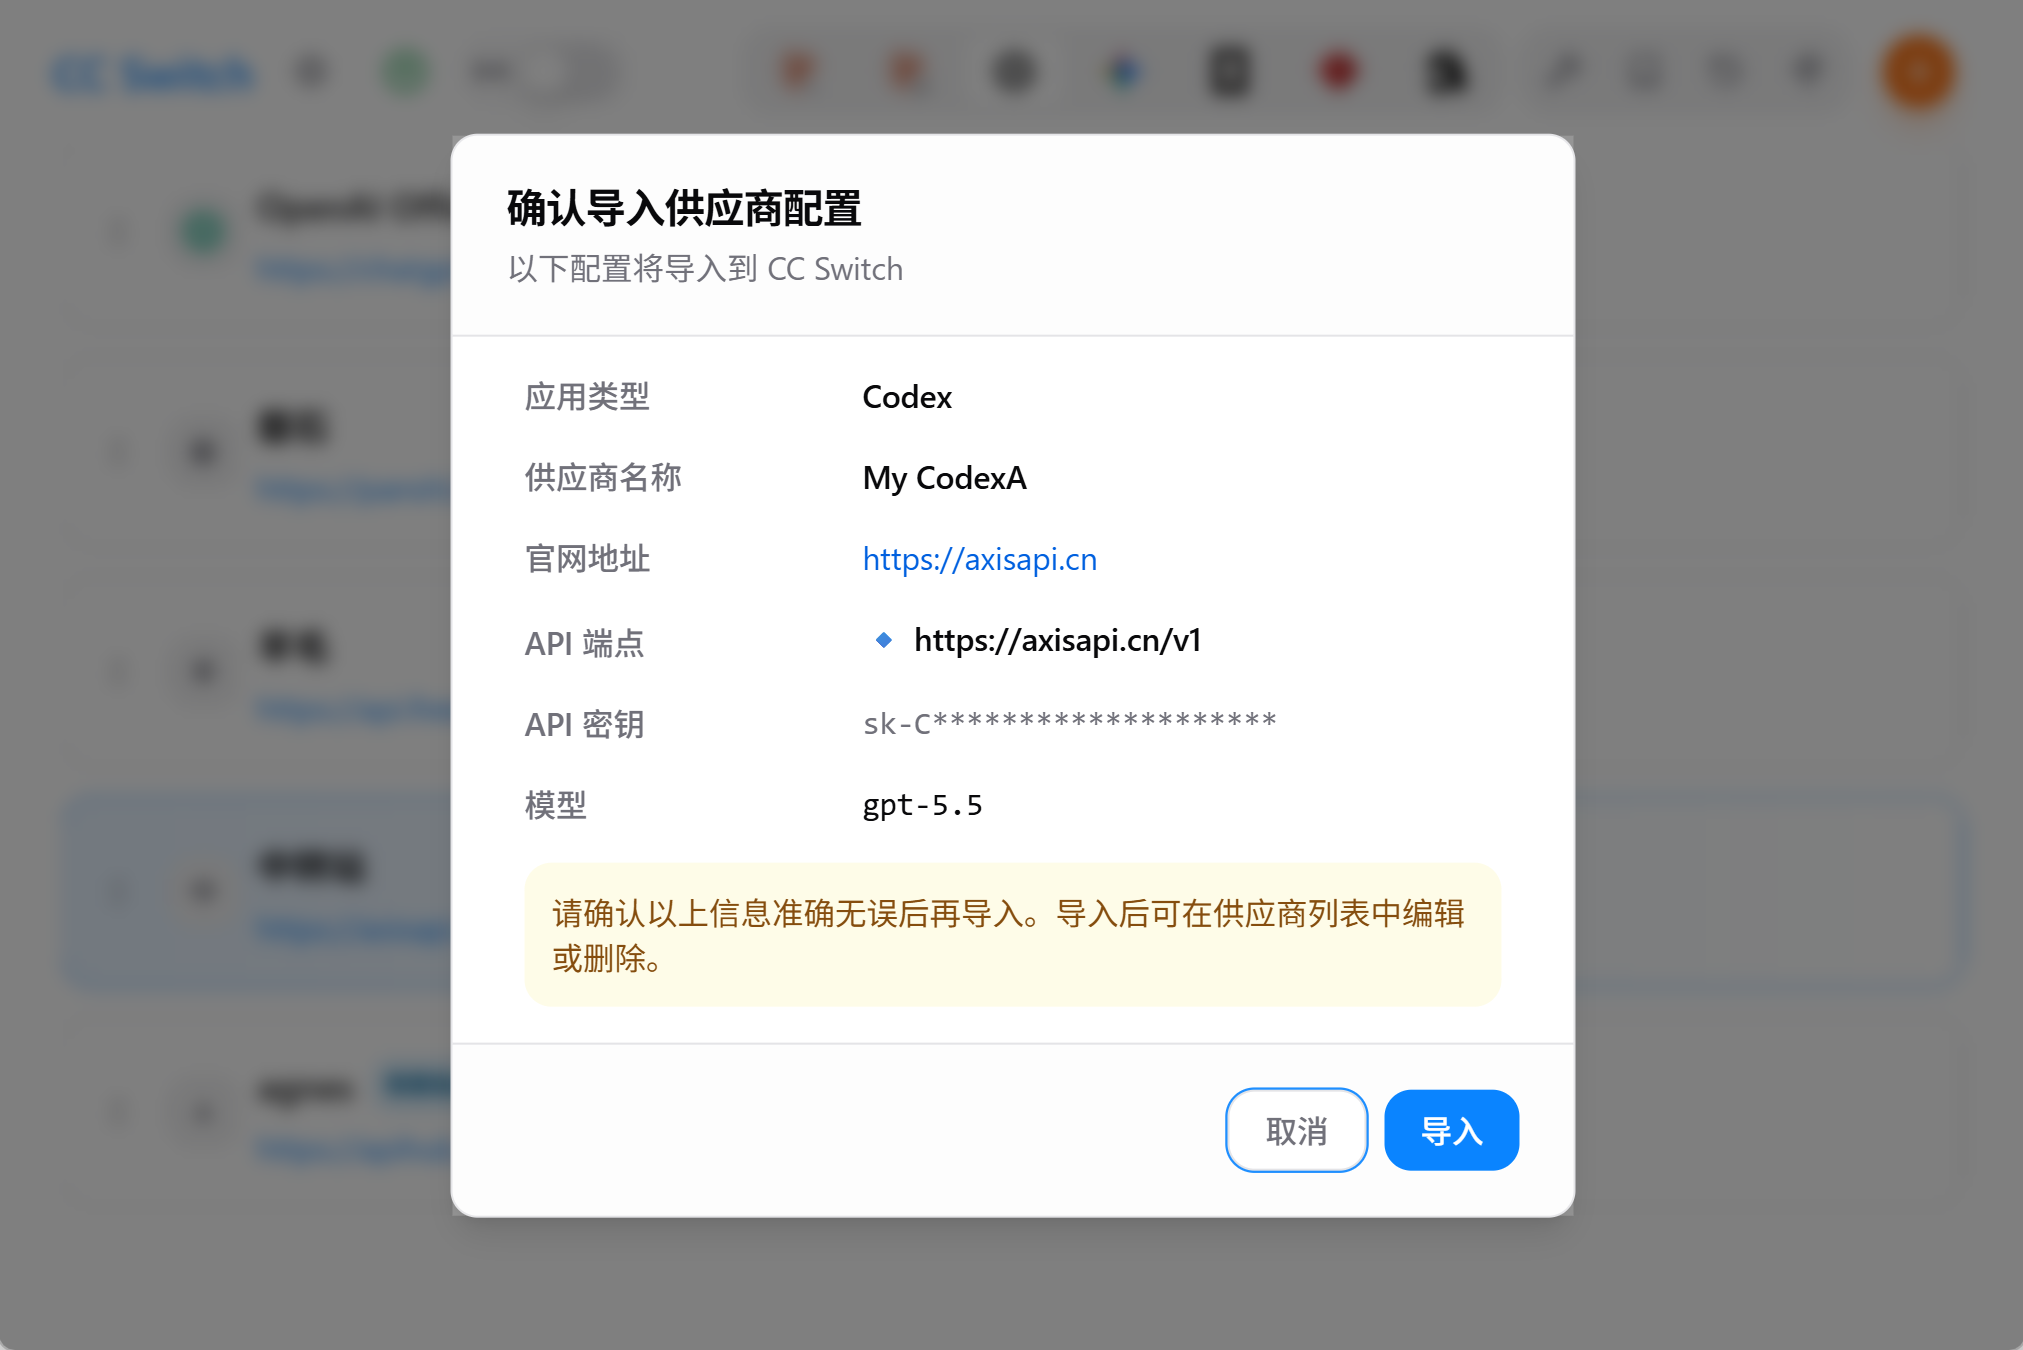This screenshot has width=2023, height=1350.
Task: Click the 官网地址 label
Action: point(587,559)
